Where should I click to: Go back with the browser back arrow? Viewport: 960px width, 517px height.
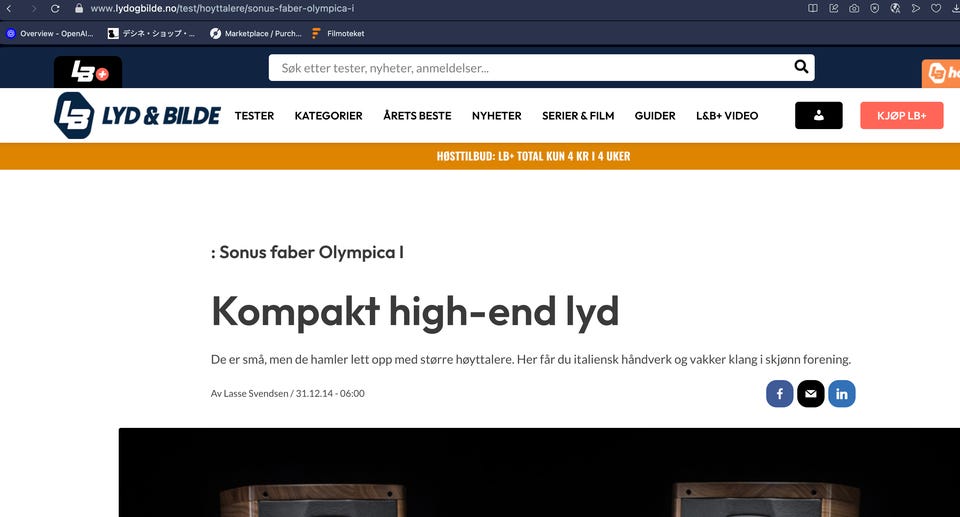point(9,9)
